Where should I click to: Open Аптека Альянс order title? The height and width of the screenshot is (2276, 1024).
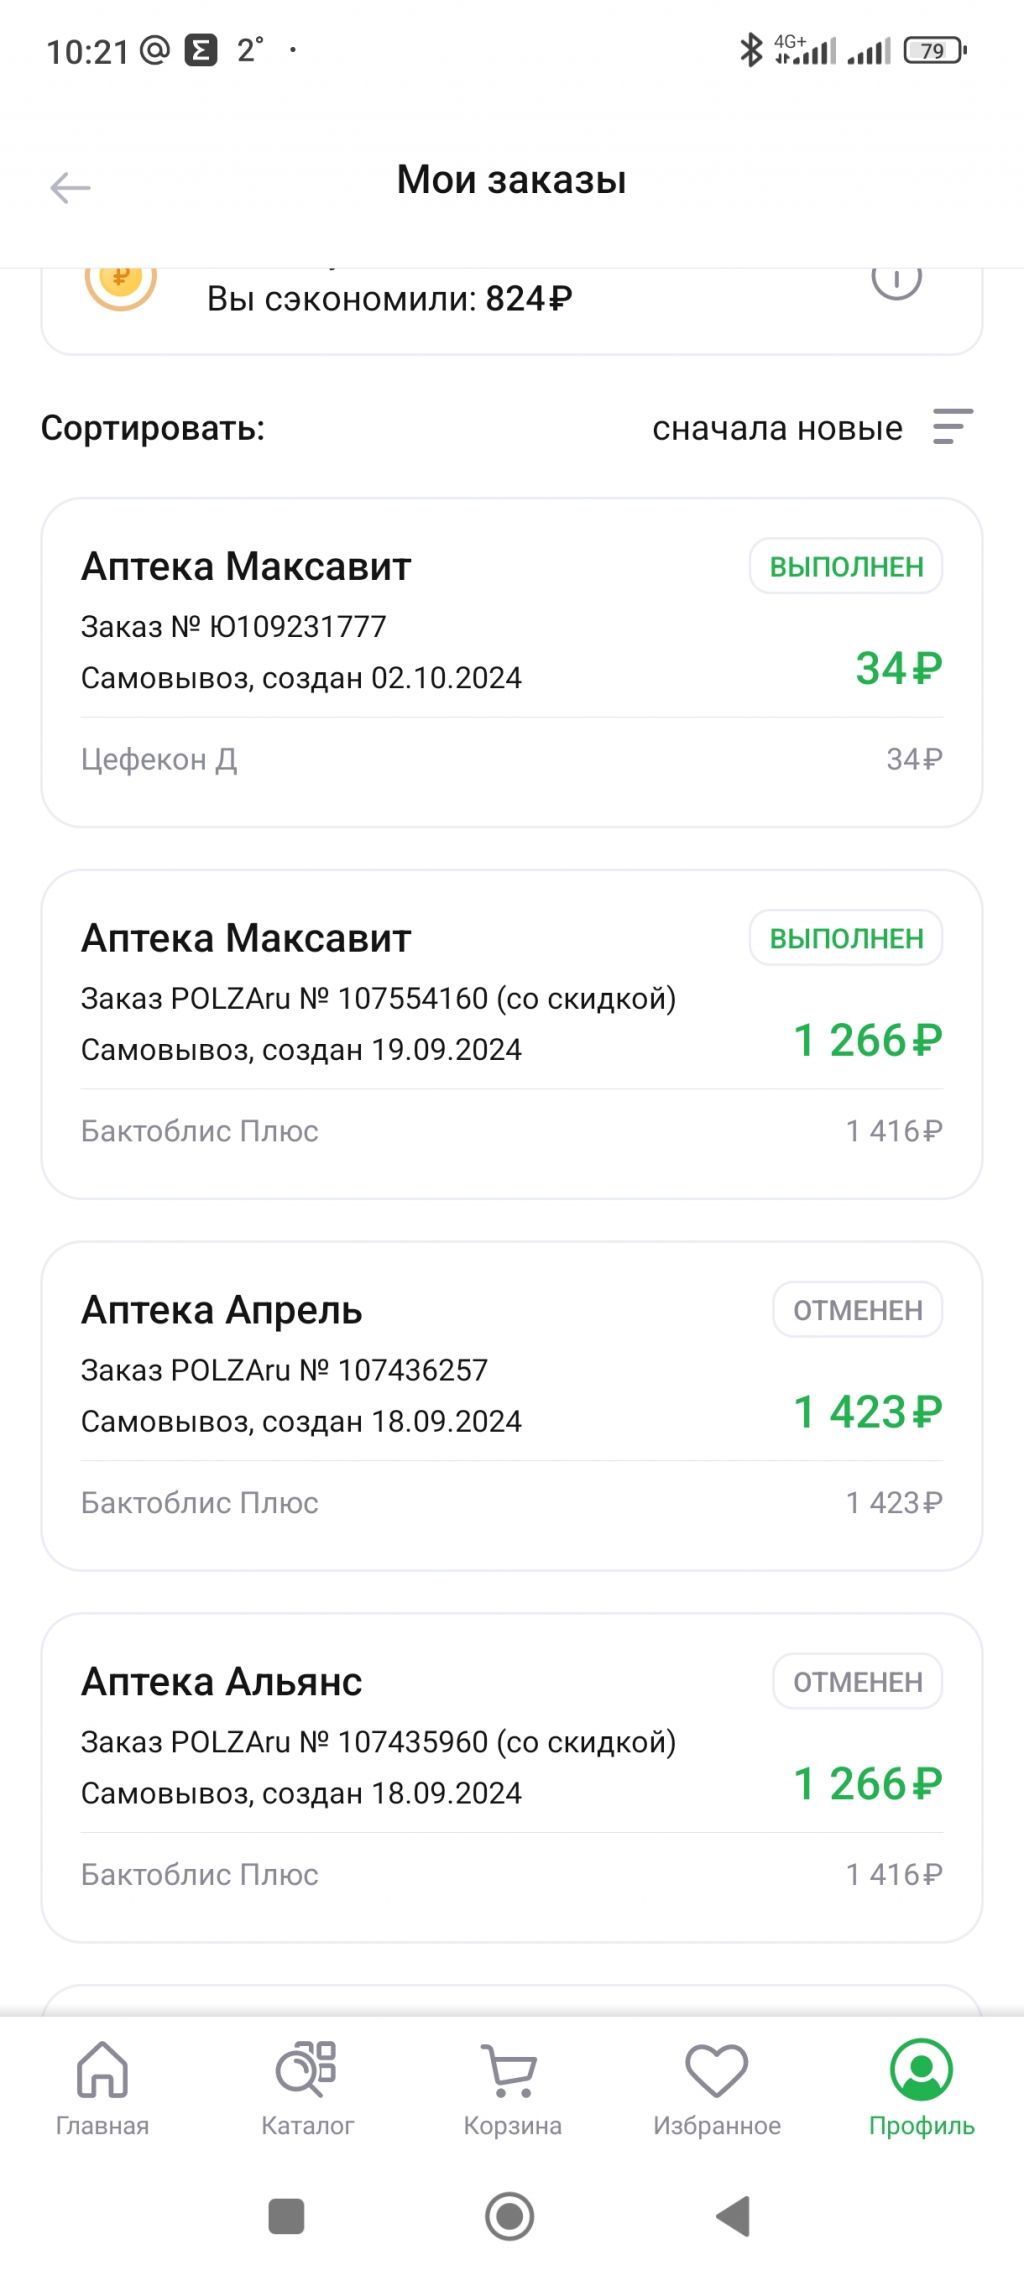[x=221, y=1682]
